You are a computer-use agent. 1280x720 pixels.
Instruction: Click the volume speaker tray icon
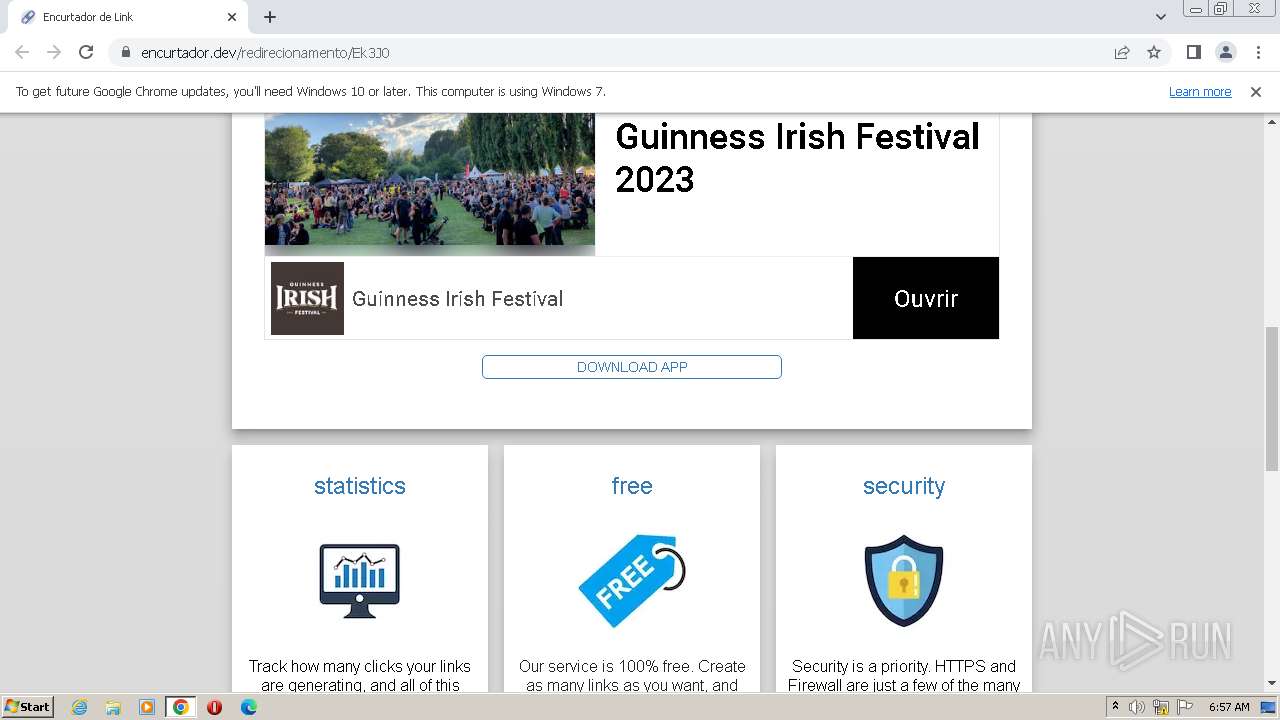[x=1137, y=707]
